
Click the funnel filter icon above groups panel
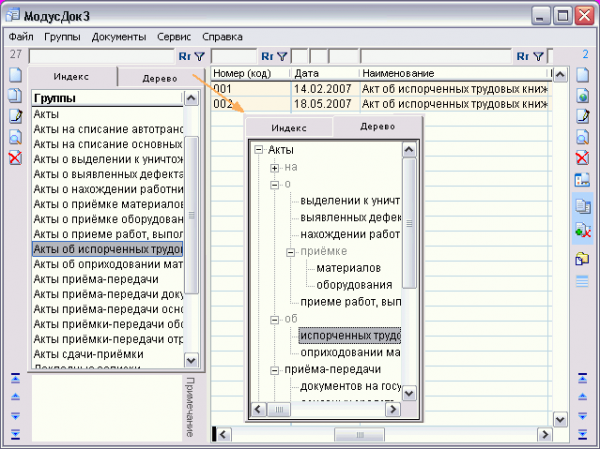(x=199, y=57)
